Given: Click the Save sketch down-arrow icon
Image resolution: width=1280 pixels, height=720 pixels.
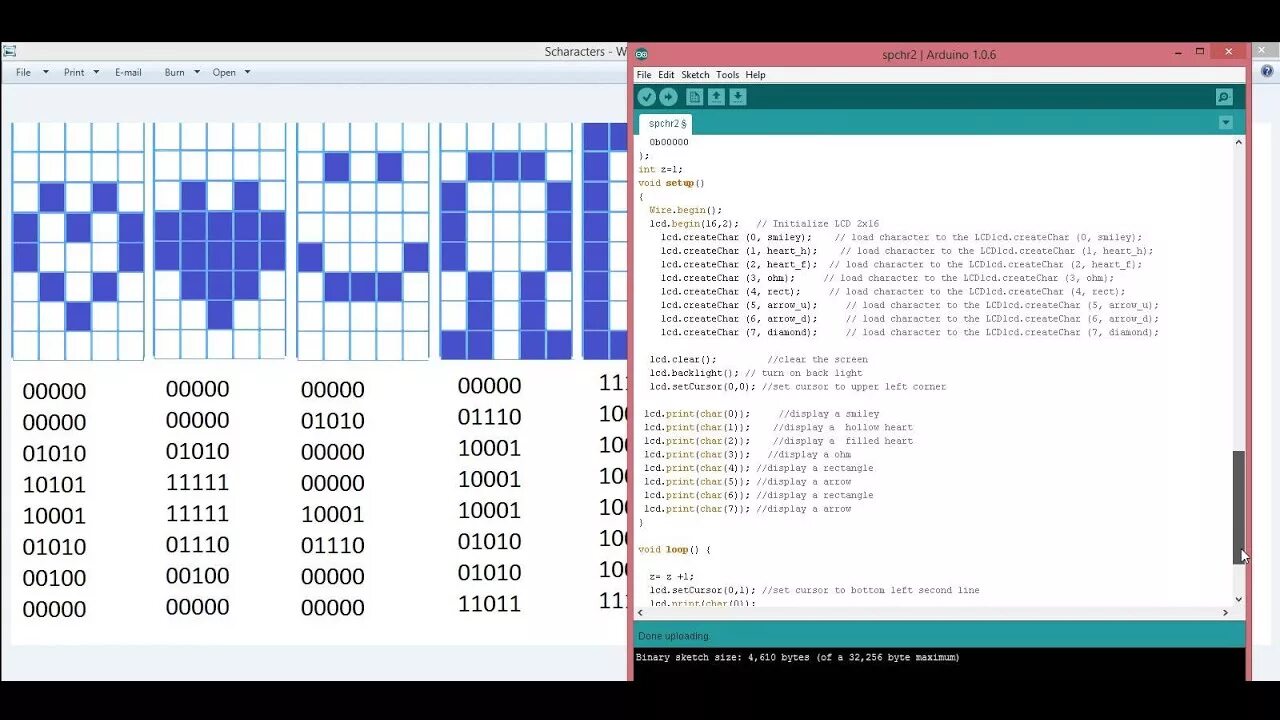Looking at the screenshot, I should pos(737,97).
